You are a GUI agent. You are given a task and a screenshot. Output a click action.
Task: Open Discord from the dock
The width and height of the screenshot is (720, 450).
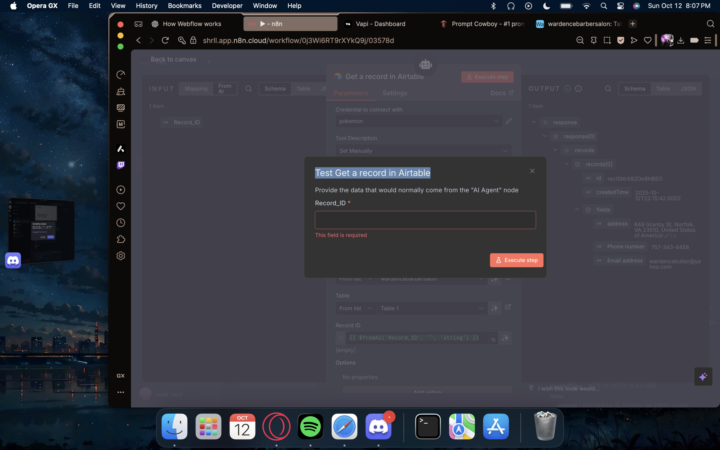point(378,427)
